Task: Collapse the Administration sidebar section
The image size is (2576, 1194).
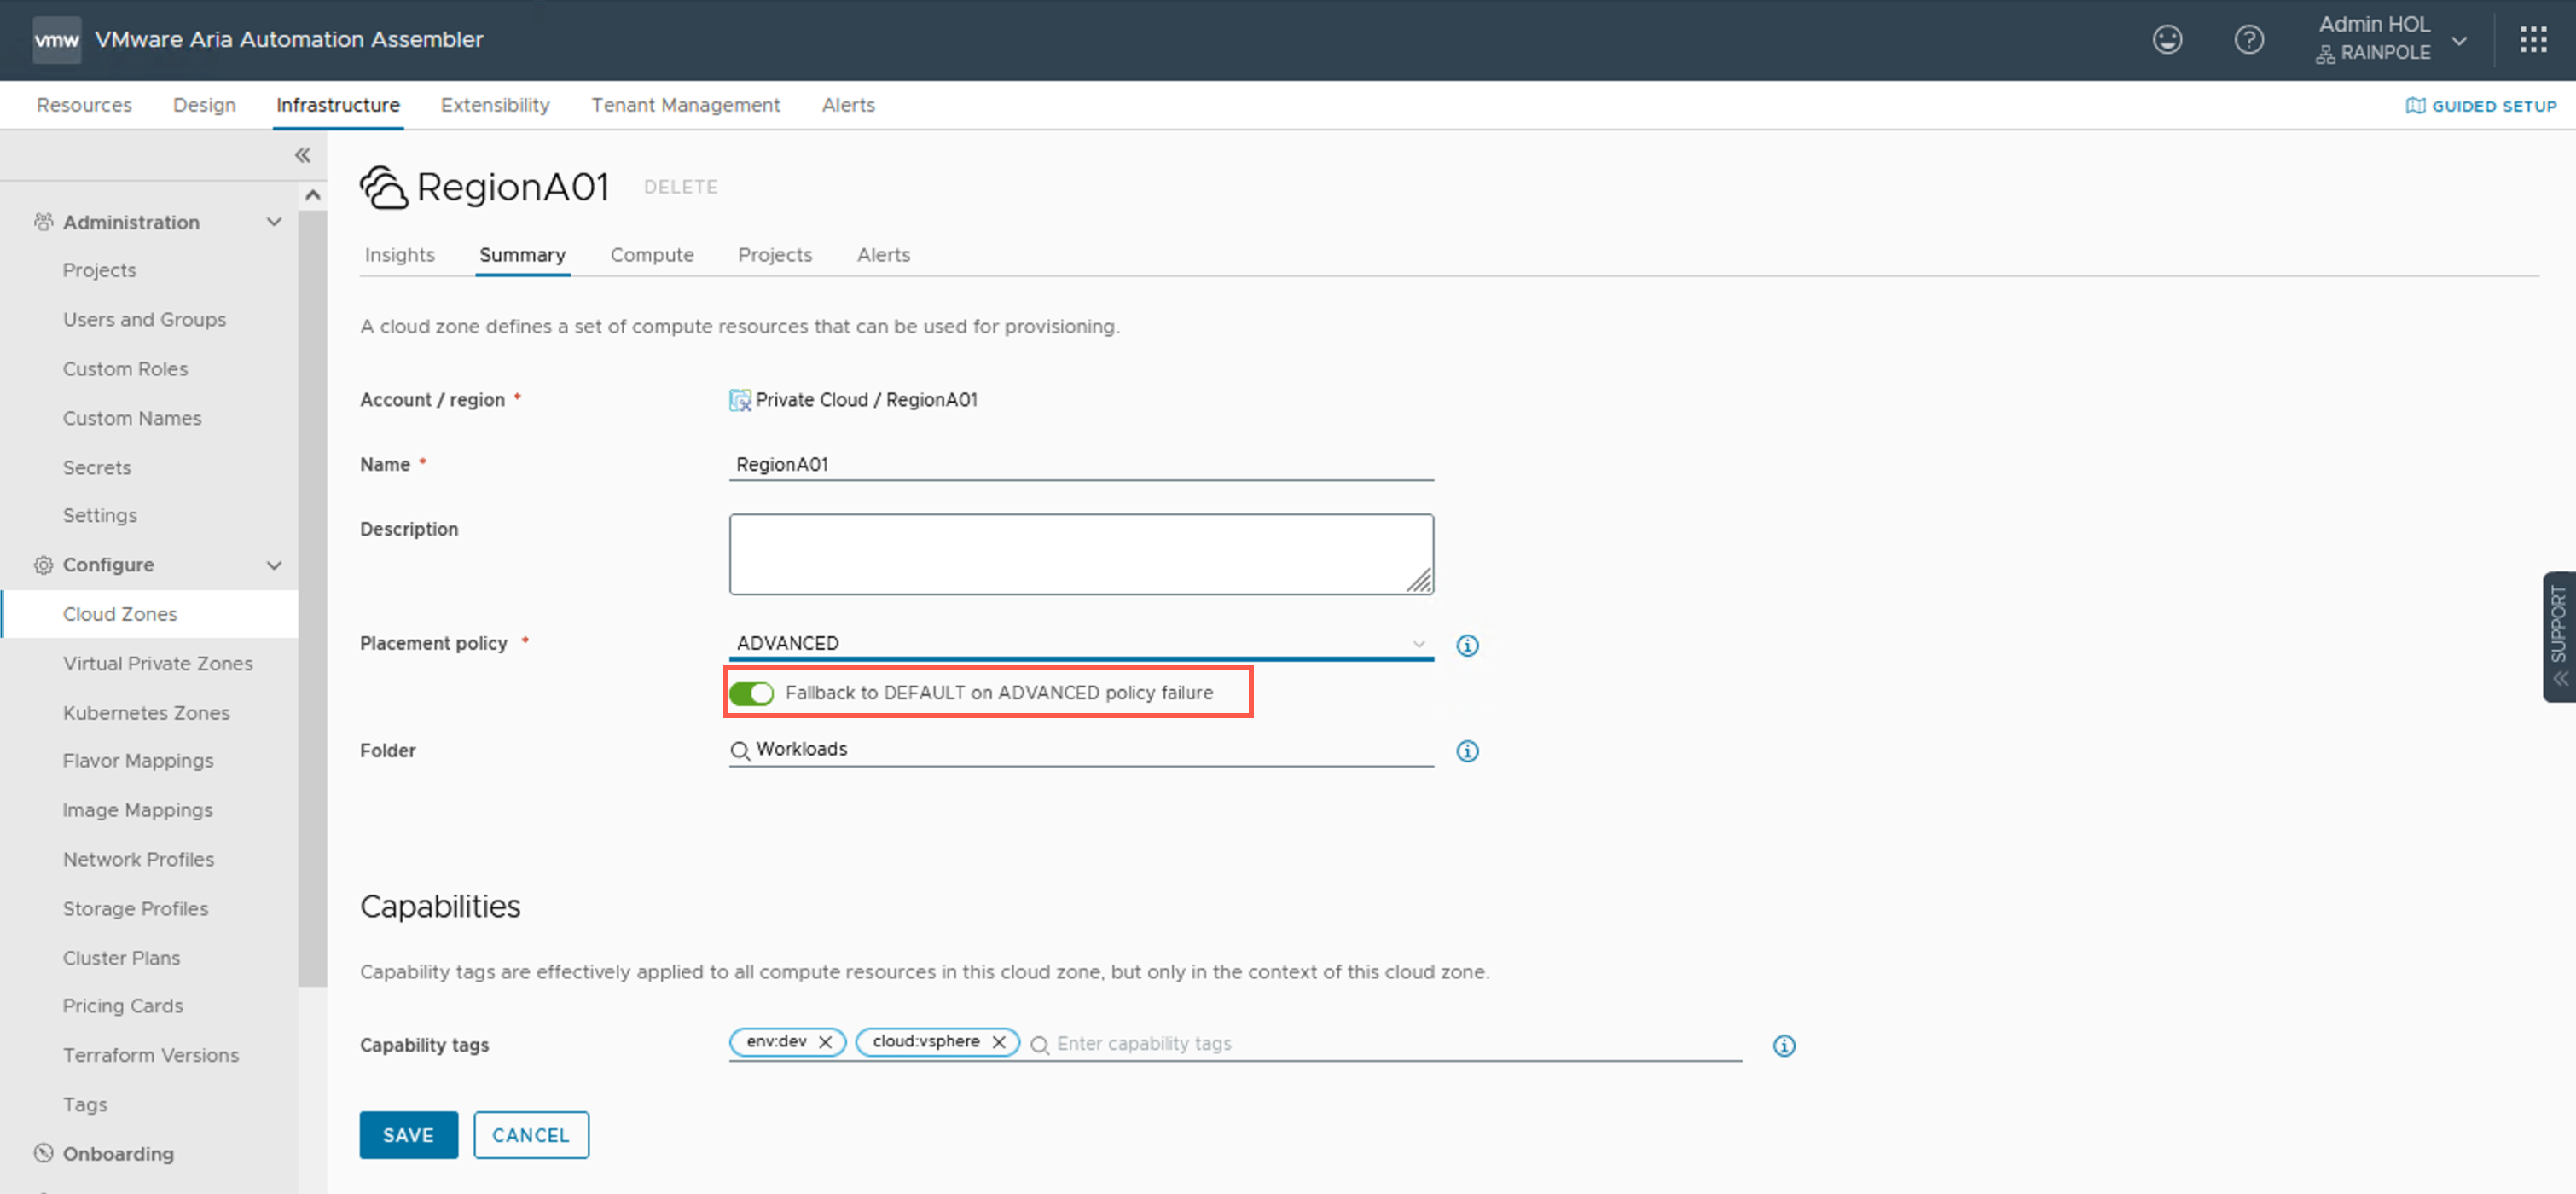Action: (x=273, y=222)
